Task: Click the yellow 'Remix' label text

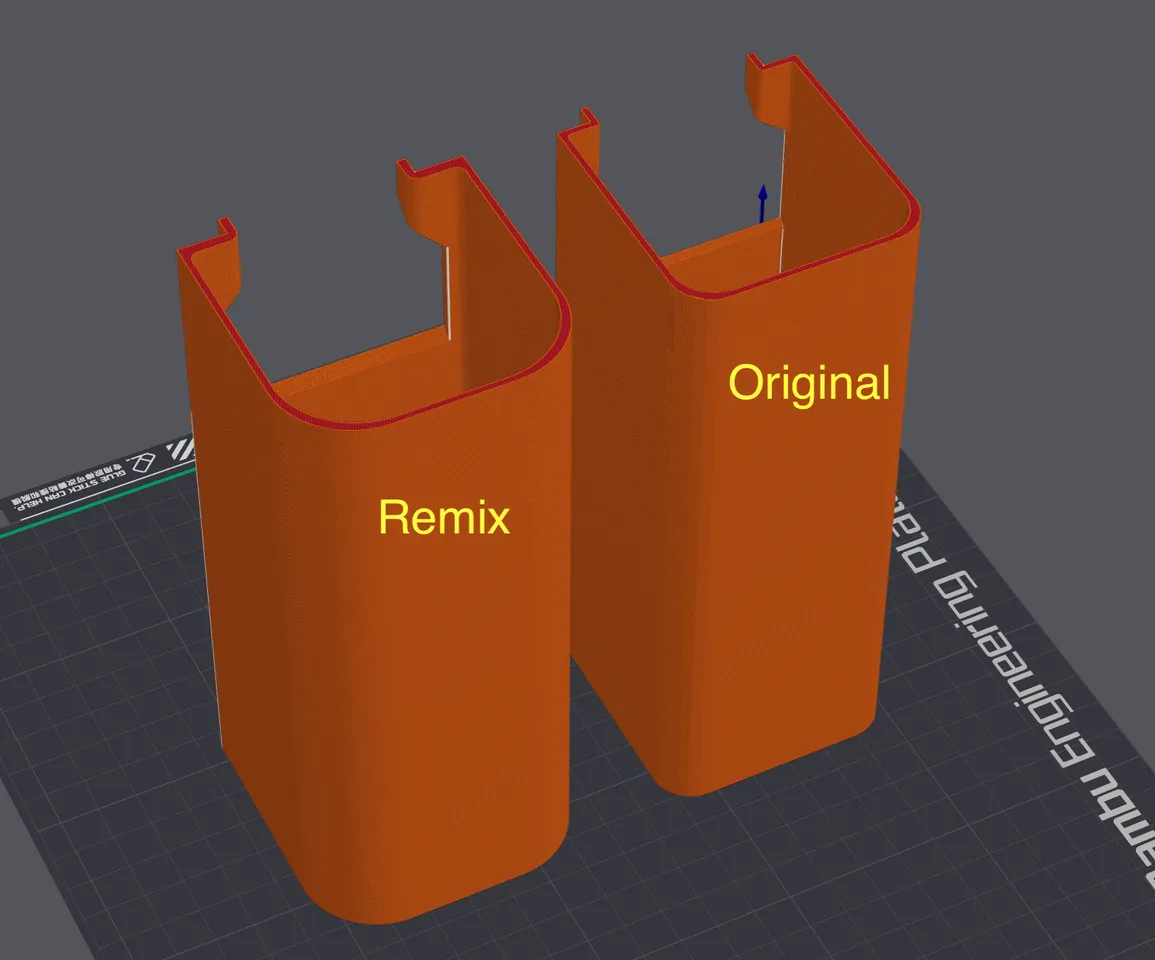Action: tap(443, 517)
